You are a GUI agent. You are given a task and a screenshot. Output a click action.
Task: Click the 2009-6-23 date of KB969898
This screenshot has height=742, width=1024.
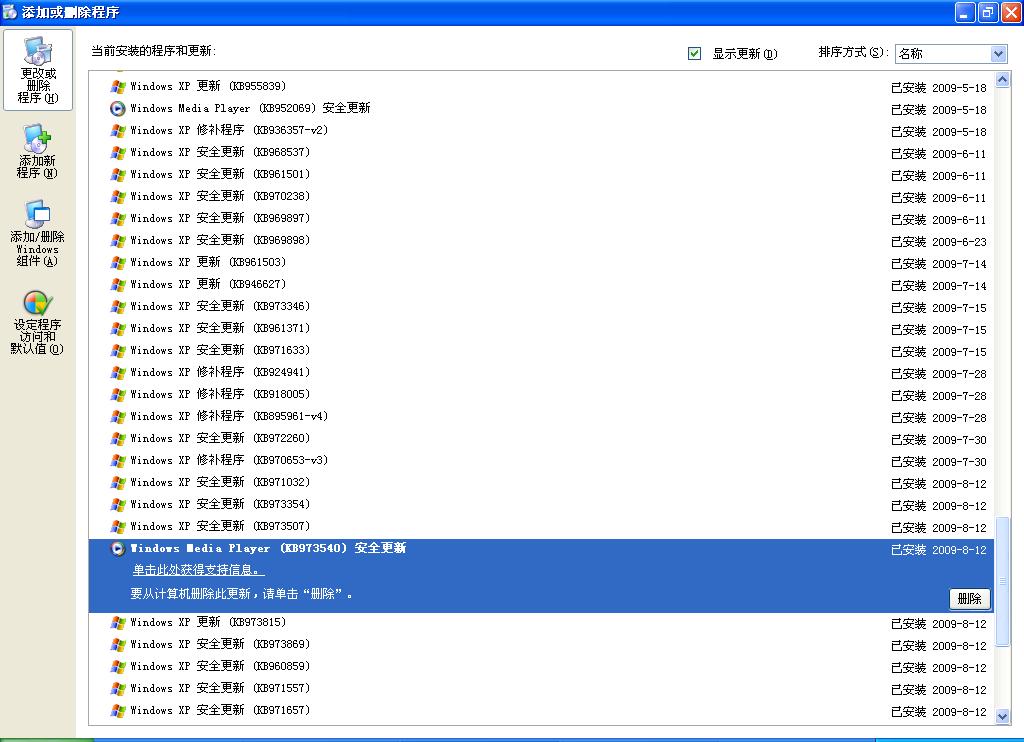point(959,242)
